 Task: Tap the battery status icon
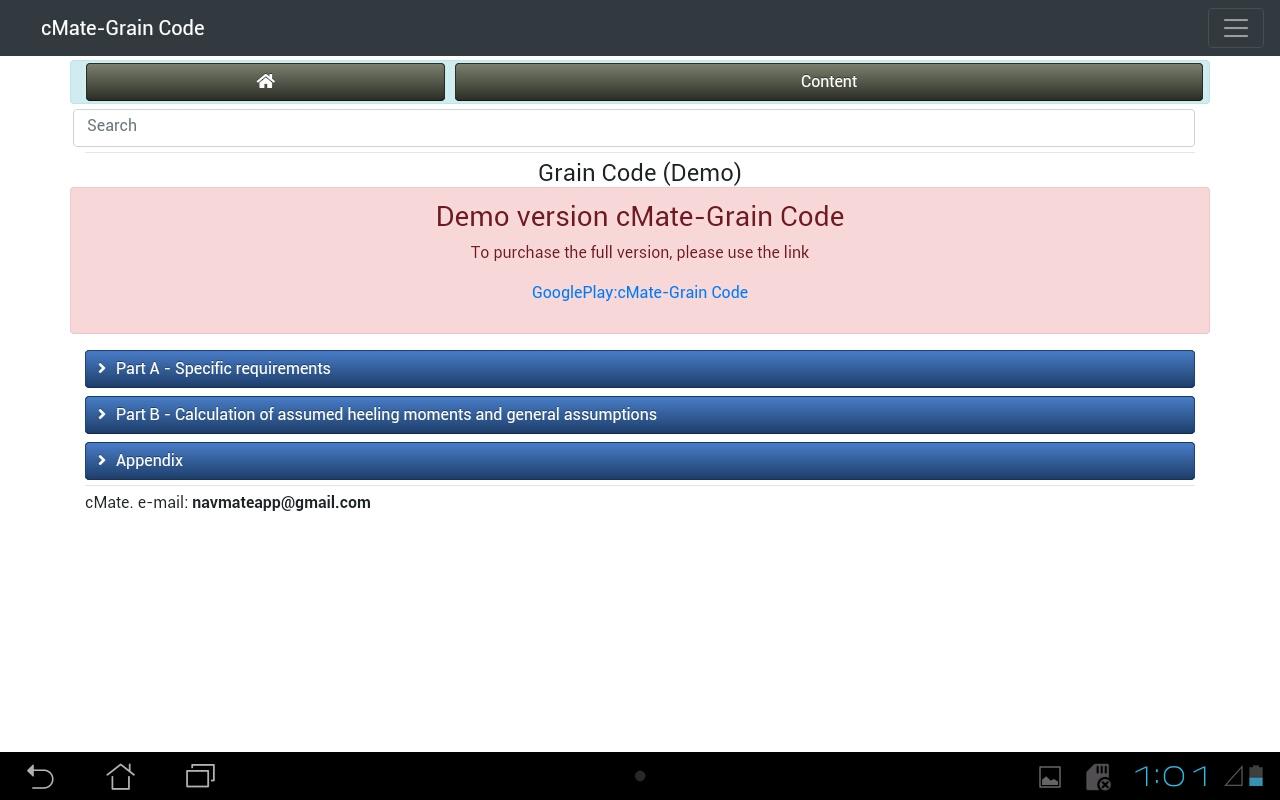pos(1256,776)
